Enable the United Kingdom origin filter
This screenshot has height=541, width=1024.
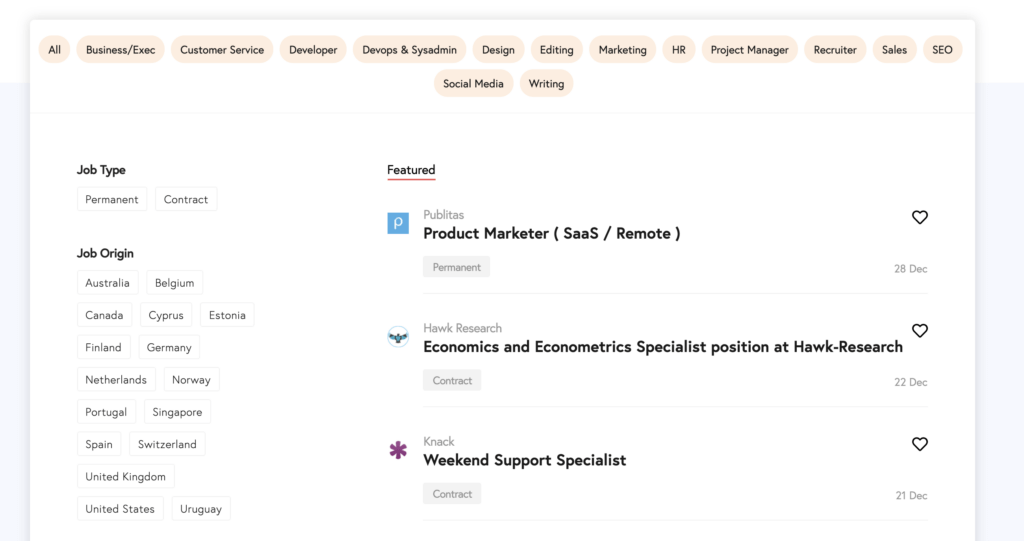point(125,476)
